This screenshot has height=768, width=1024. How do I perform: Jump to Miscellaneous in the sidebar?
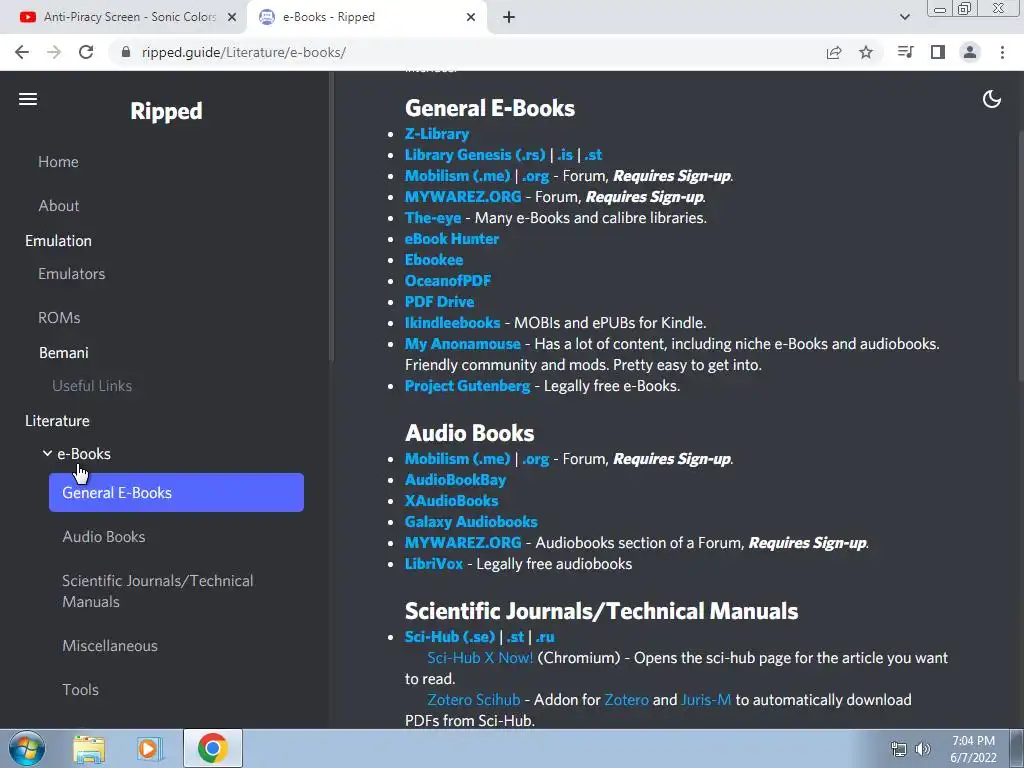tap(110, 646)
